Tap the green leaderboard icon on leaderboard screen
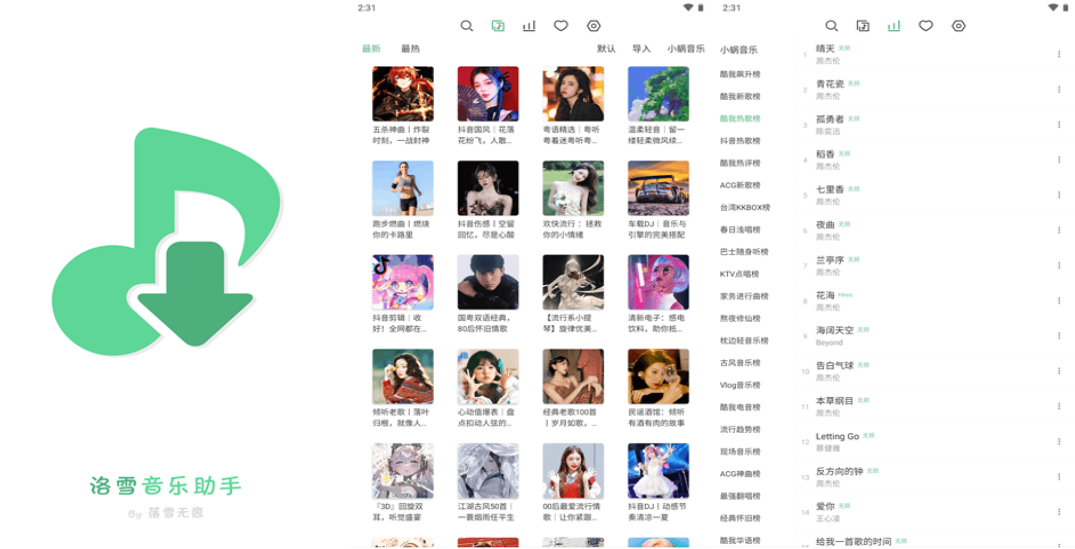Image resolution: width=1075 pixels, height=549 pixels. point(894,26)
